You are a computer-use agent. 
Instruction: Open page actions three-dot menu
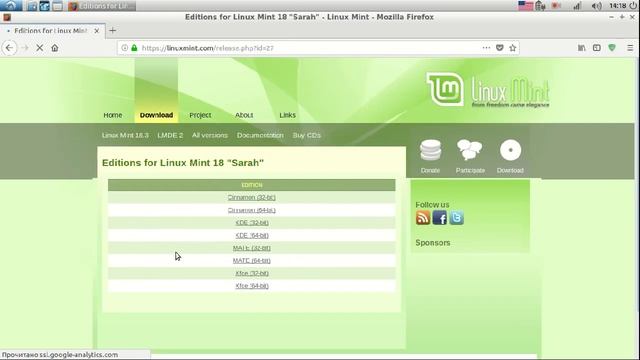486,48
